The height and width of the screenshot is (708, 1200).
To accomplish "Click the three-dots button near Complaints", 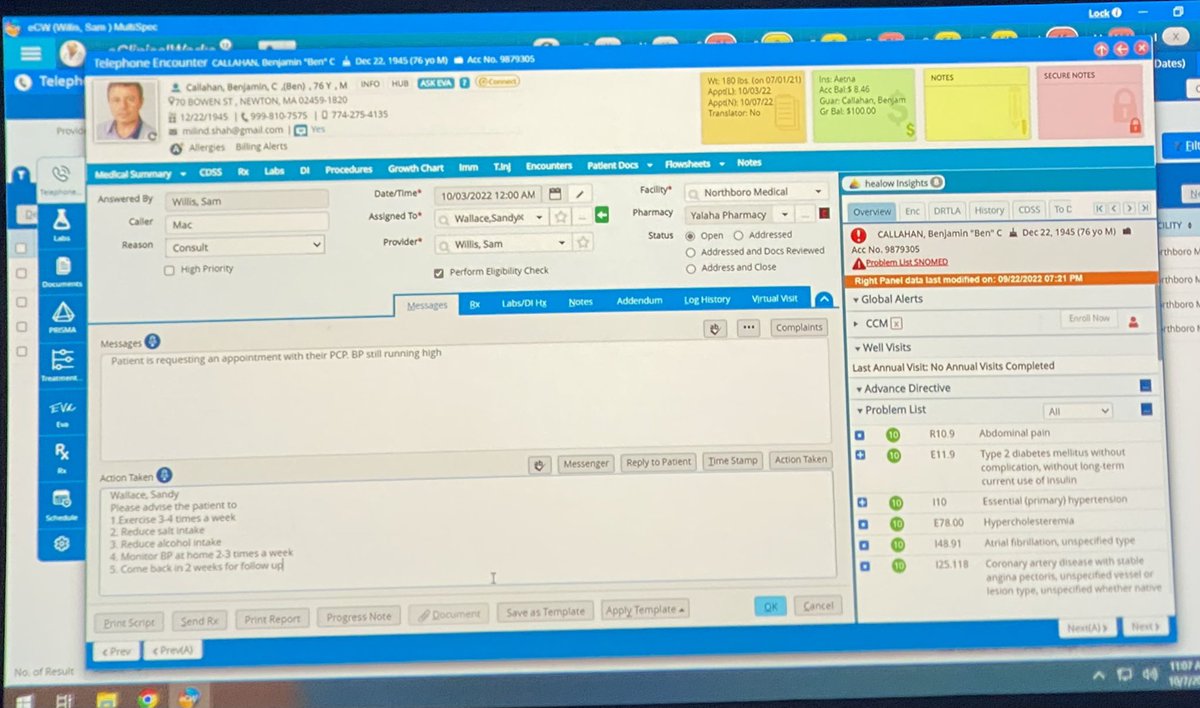I will [x=749, y=328].
